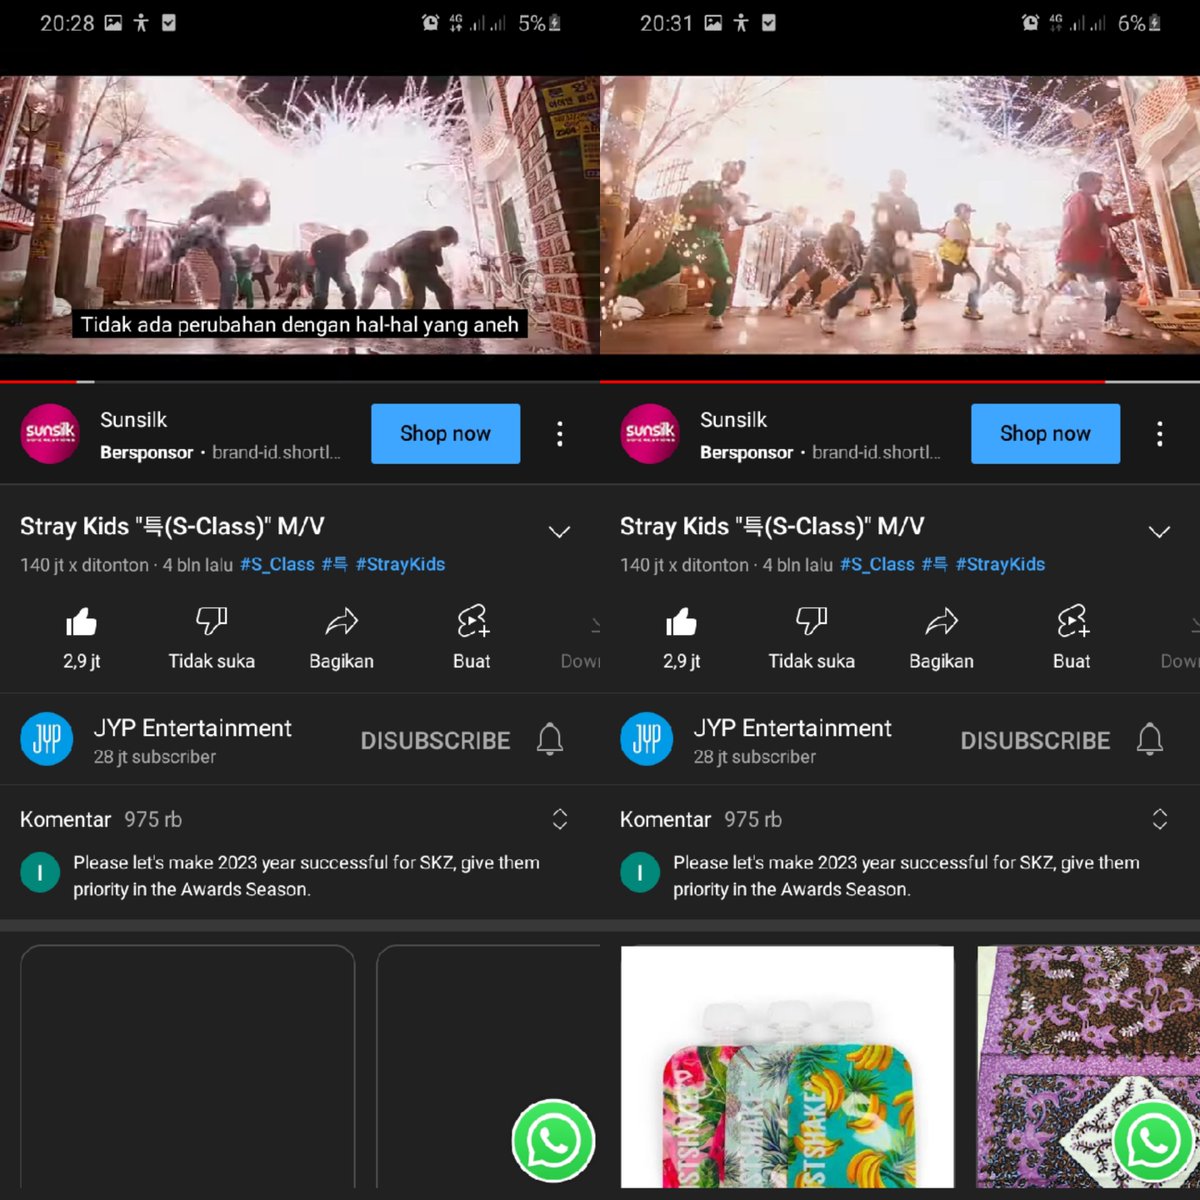Open Sunsilk ad options menu, right screenshot
The height and width of the screenshot is (1200, 1200).
pyautogui.click(x=1159, y=434)
